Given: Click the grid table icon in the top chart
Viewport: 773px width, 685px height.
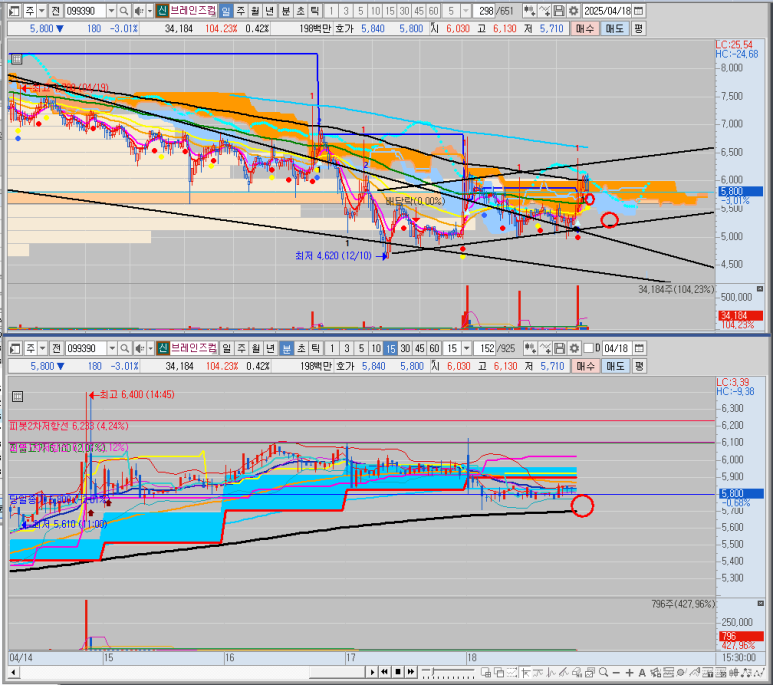Looking at the screenshot, I should pyautogui.click(x=17, y=59).
